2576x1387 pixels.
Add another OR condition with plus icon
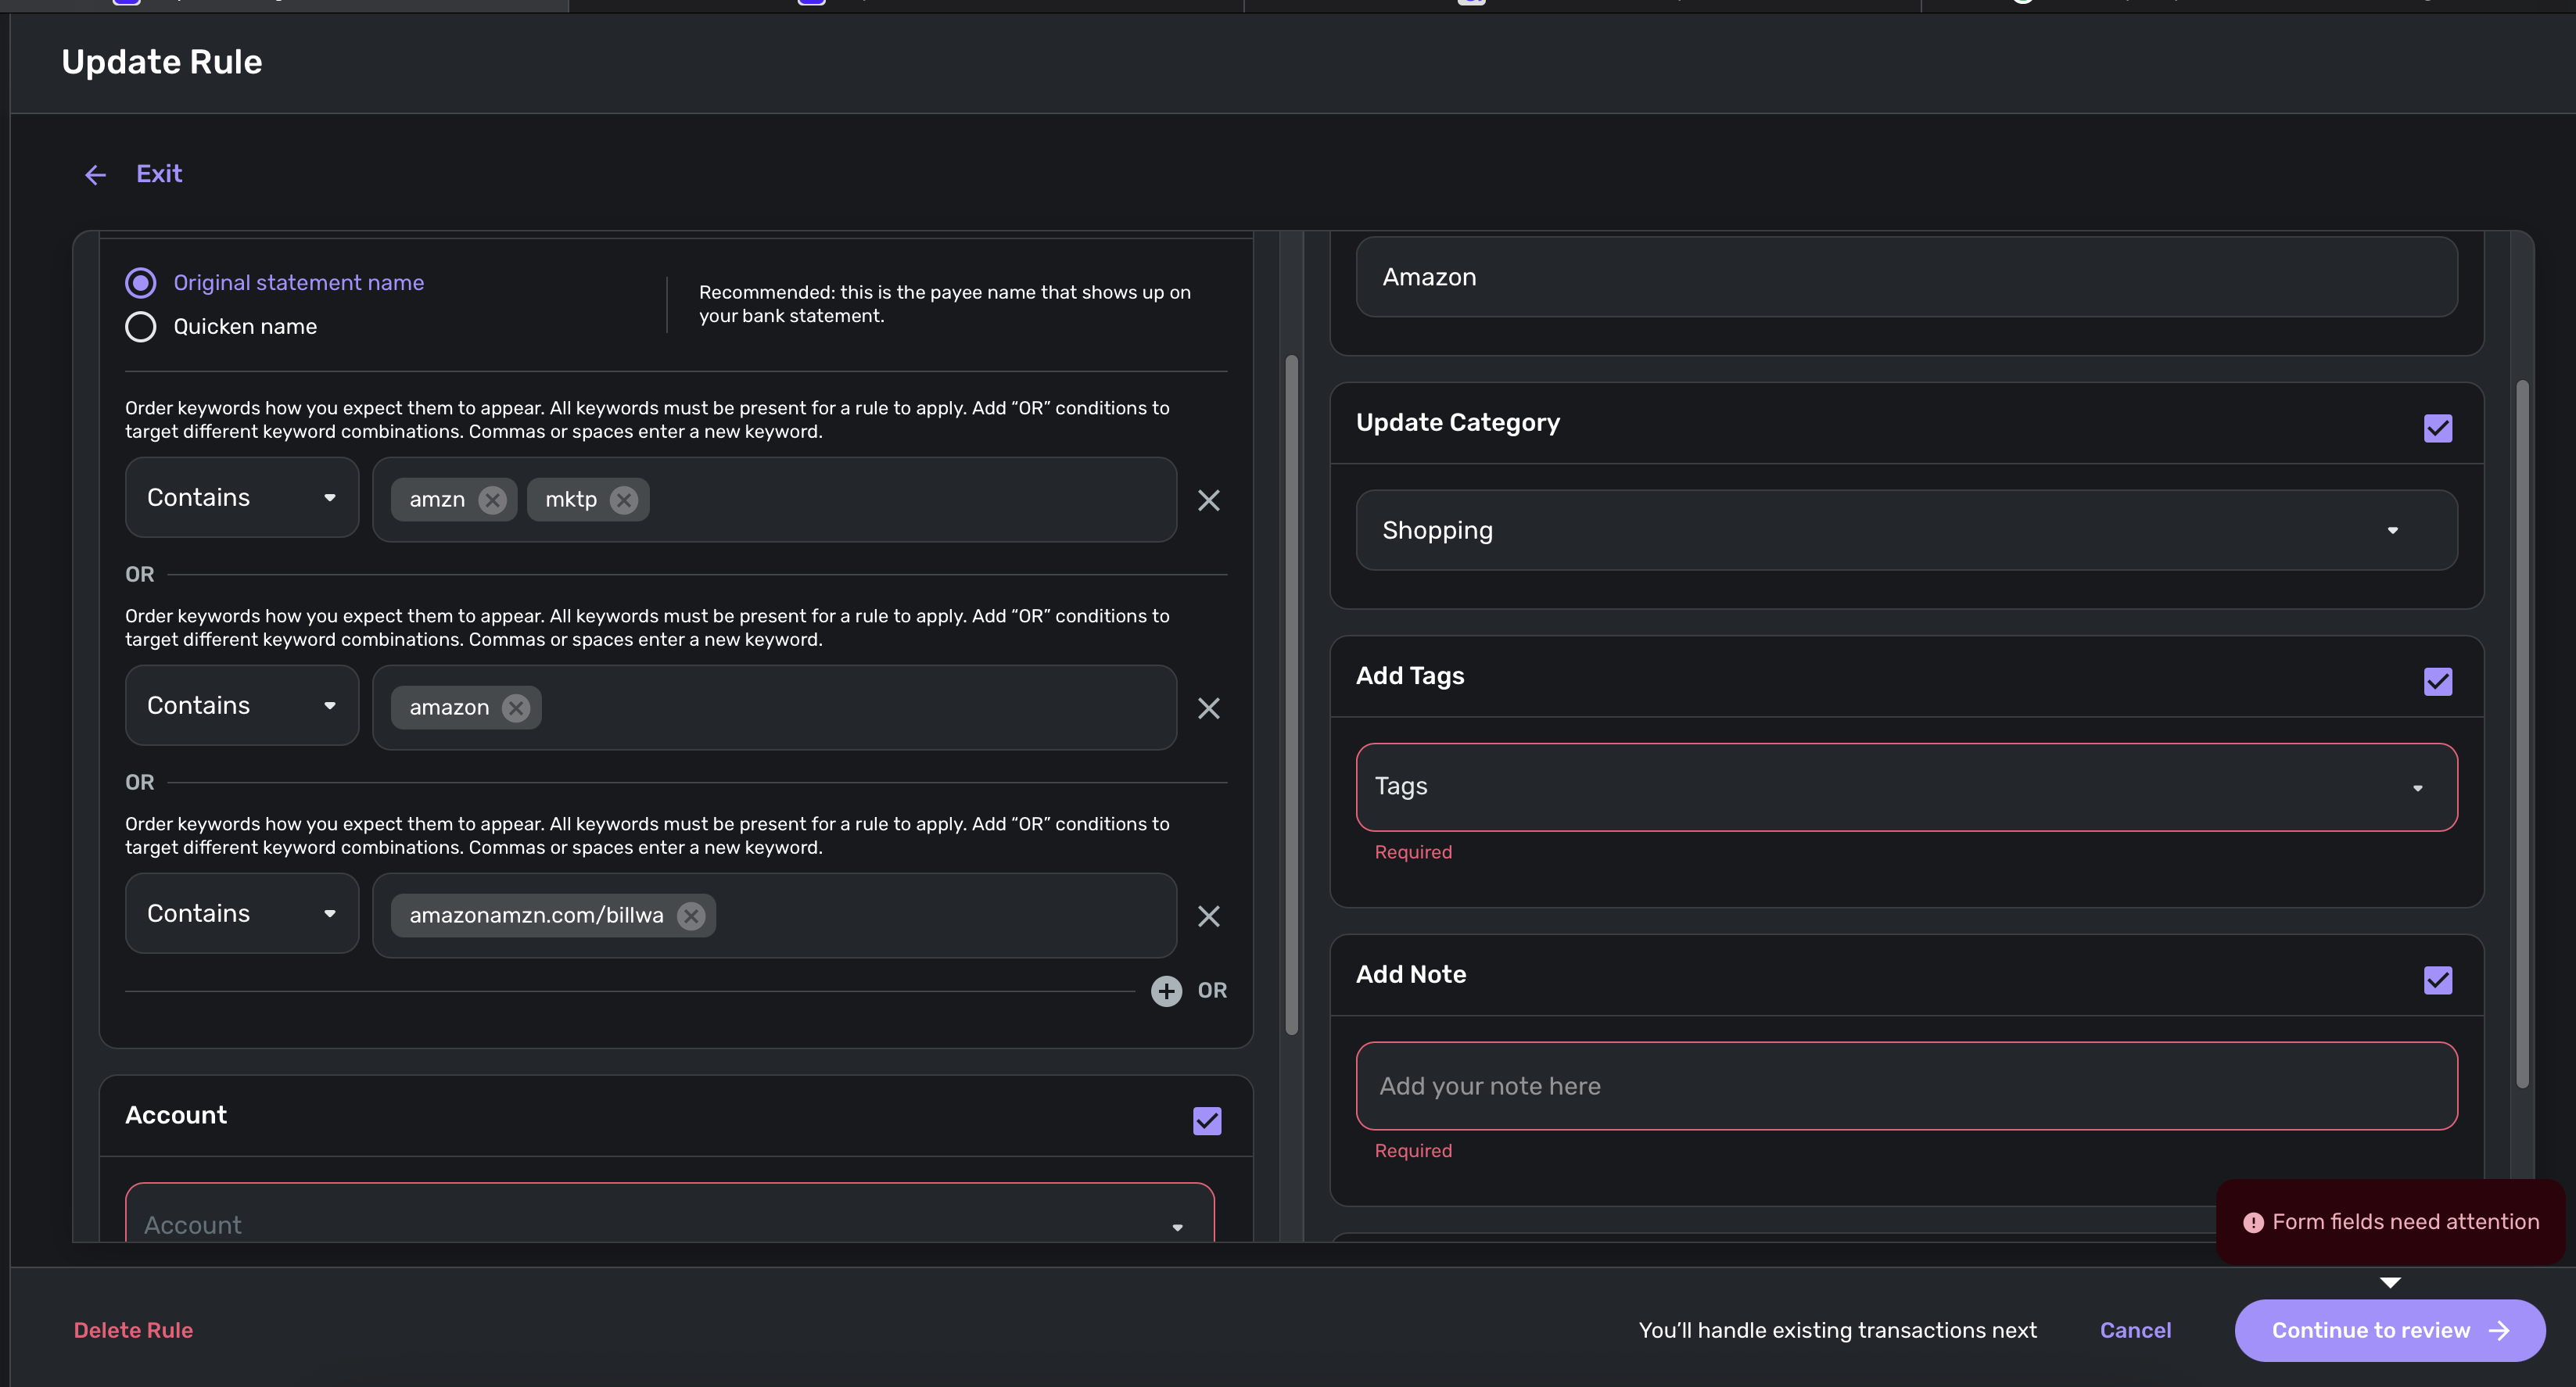tap(1166, 991)
